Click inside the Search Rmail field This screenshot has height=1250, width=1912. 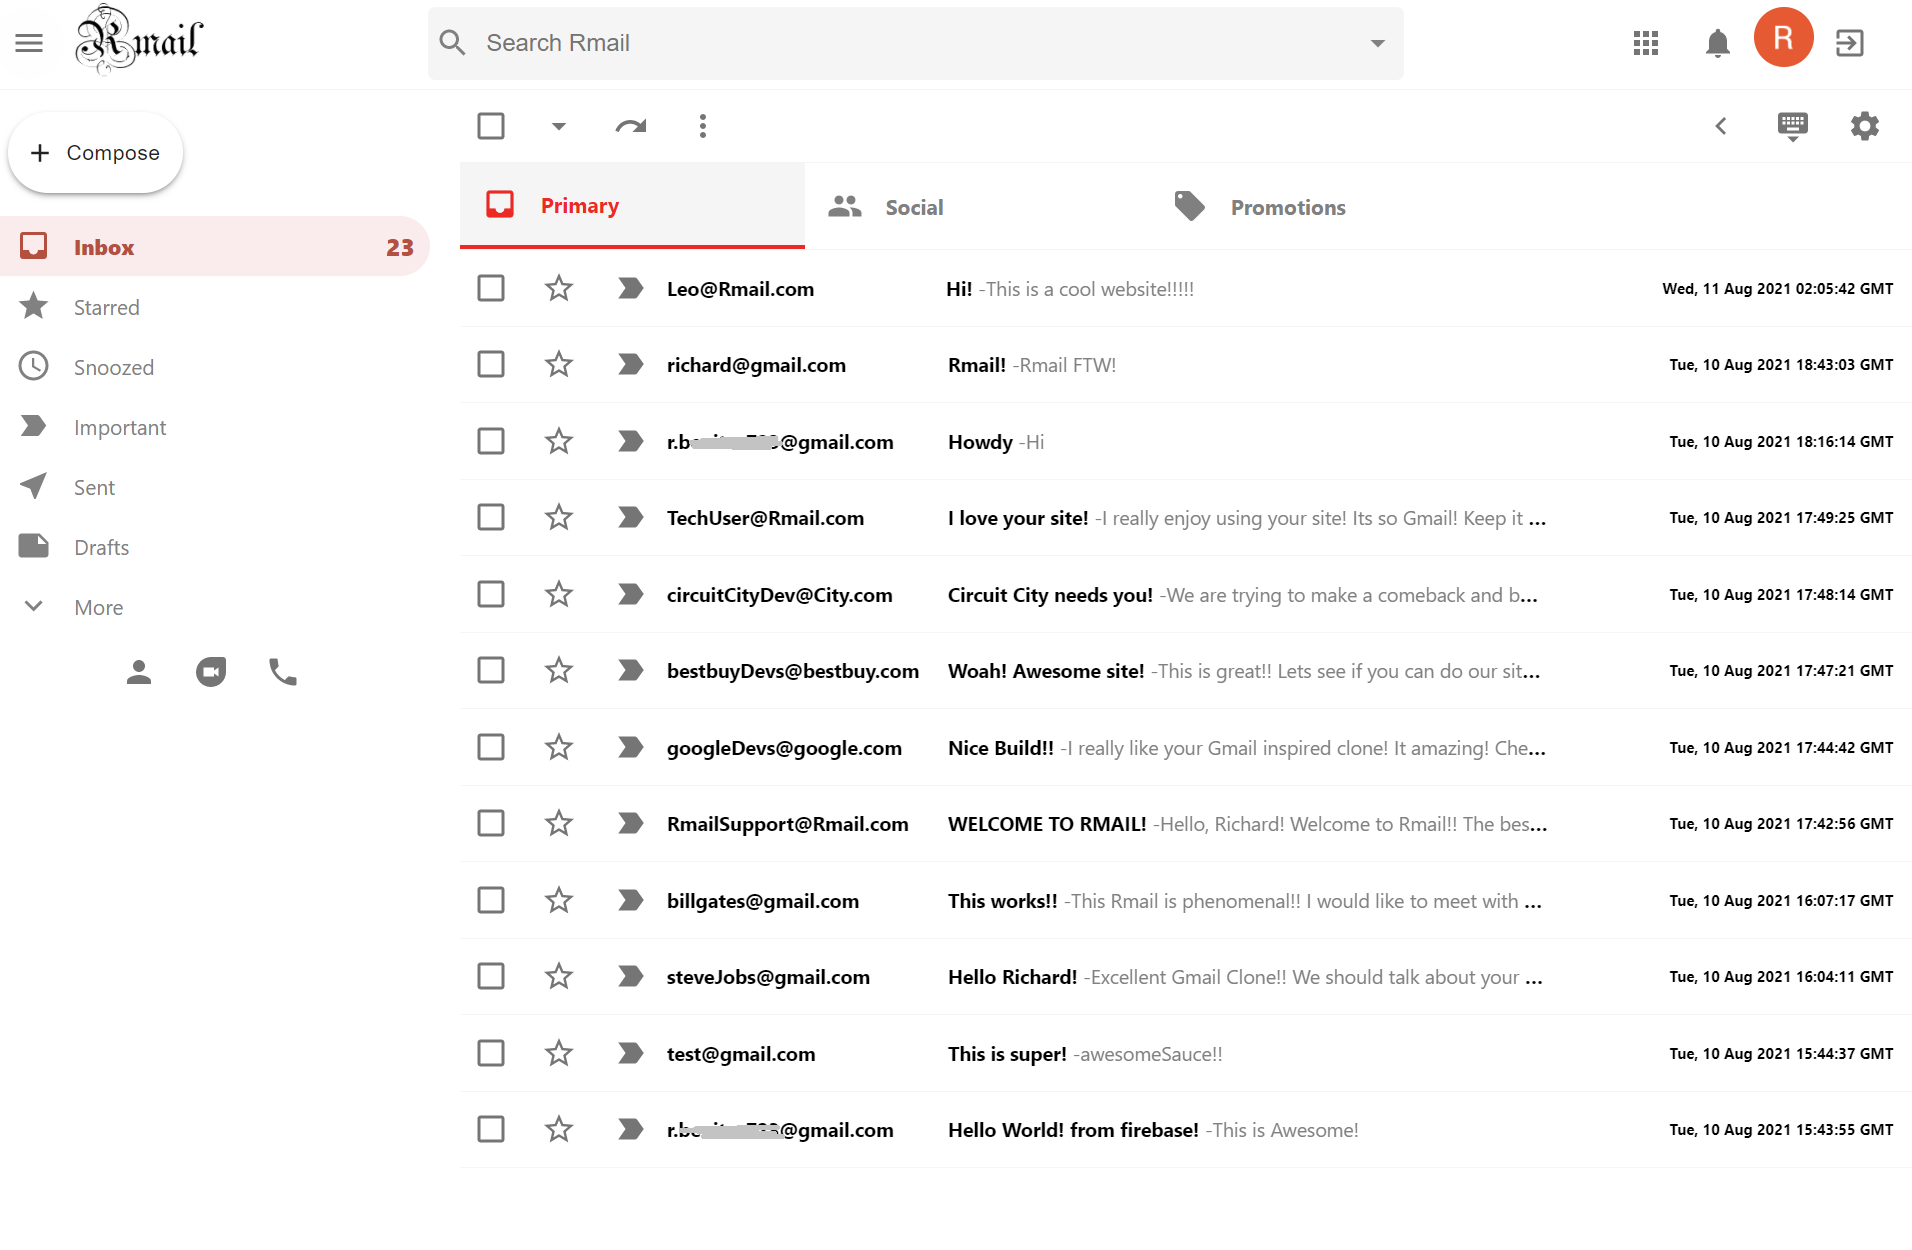[x=800, y=43]
